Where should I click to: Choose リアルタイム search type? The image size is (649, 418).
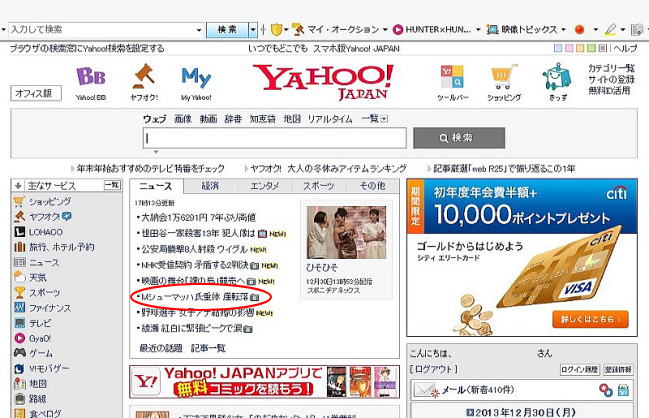pos(330,119)
